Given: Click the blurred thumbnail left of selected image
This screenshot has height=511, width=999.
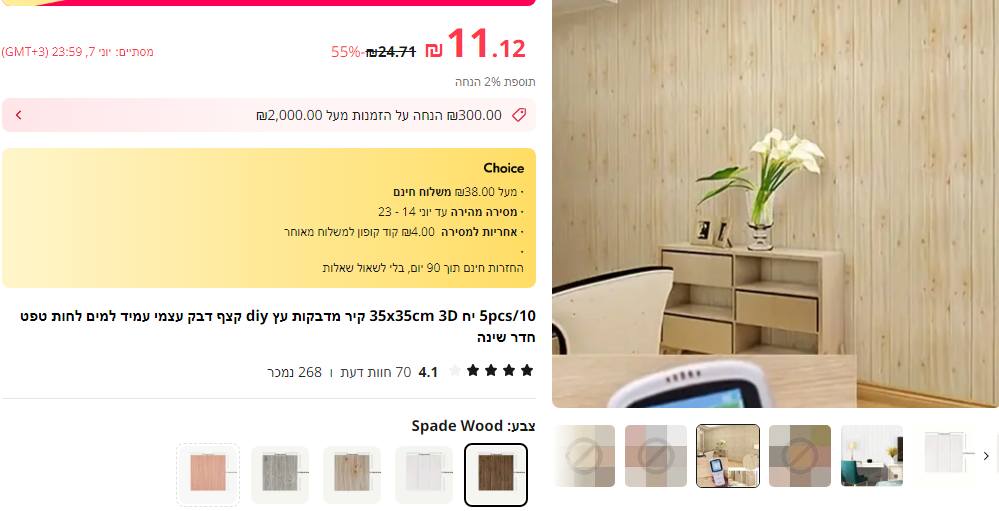Looking at the screenshot, I should click(656, 456).
